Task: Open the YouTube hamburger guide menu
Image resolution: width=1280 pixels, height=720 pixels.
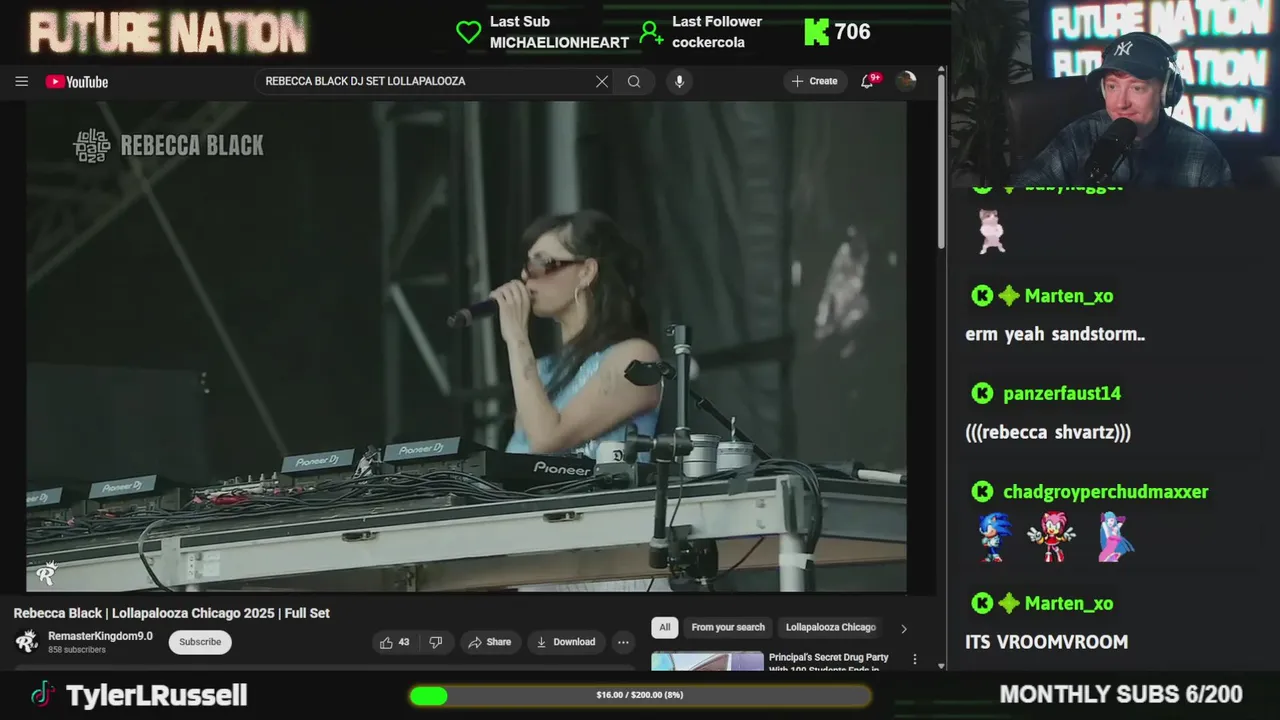Action: (x=21, y=82)
